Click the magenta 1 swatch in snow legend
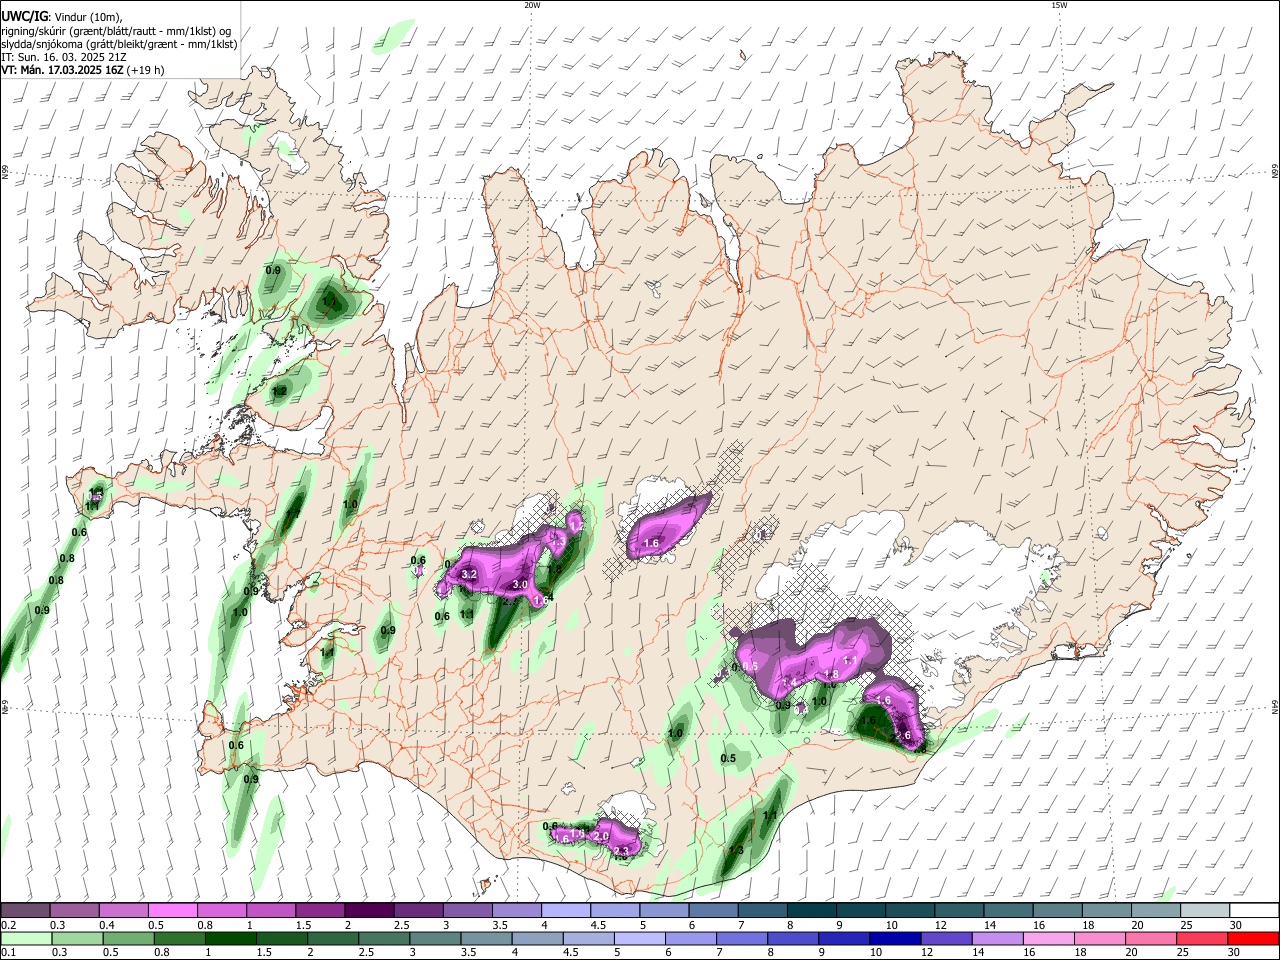Image resolution: width=1280 pixels, height=960 pixels. (271, 910)
